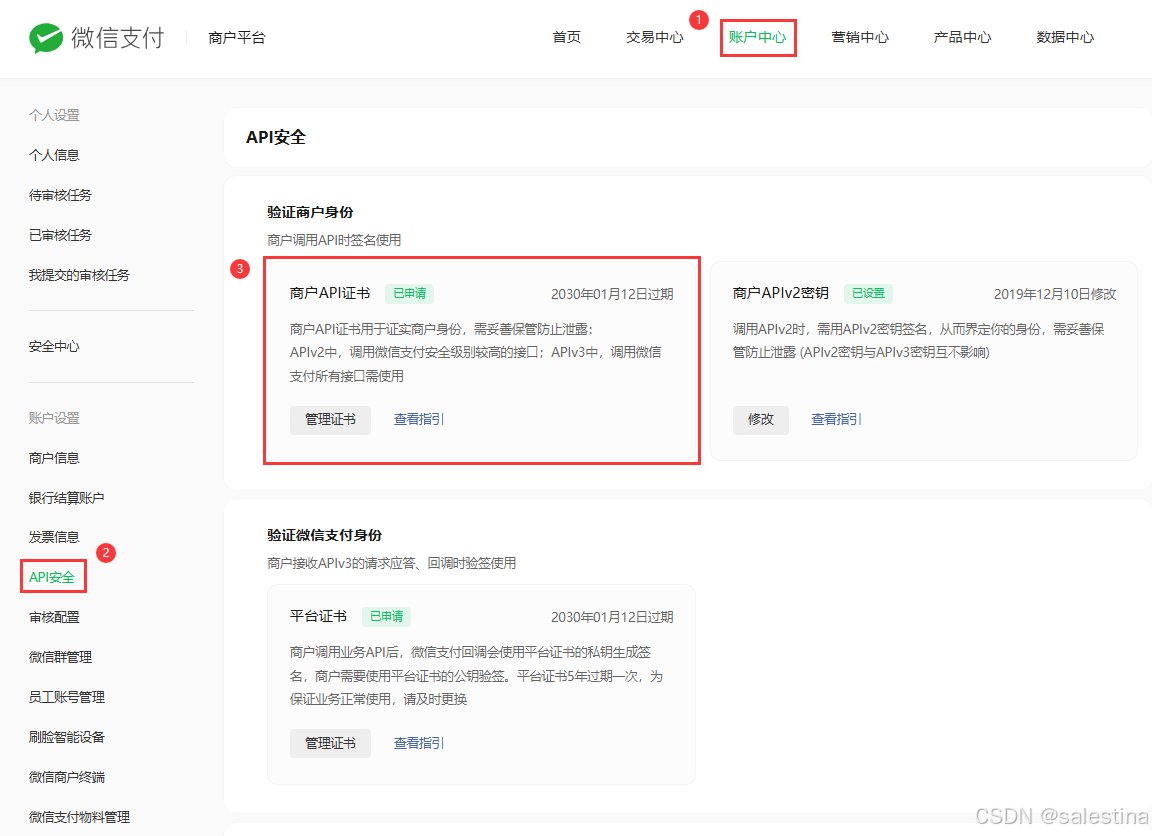Open 银行结算账户 sidebar item

[66, 498]
